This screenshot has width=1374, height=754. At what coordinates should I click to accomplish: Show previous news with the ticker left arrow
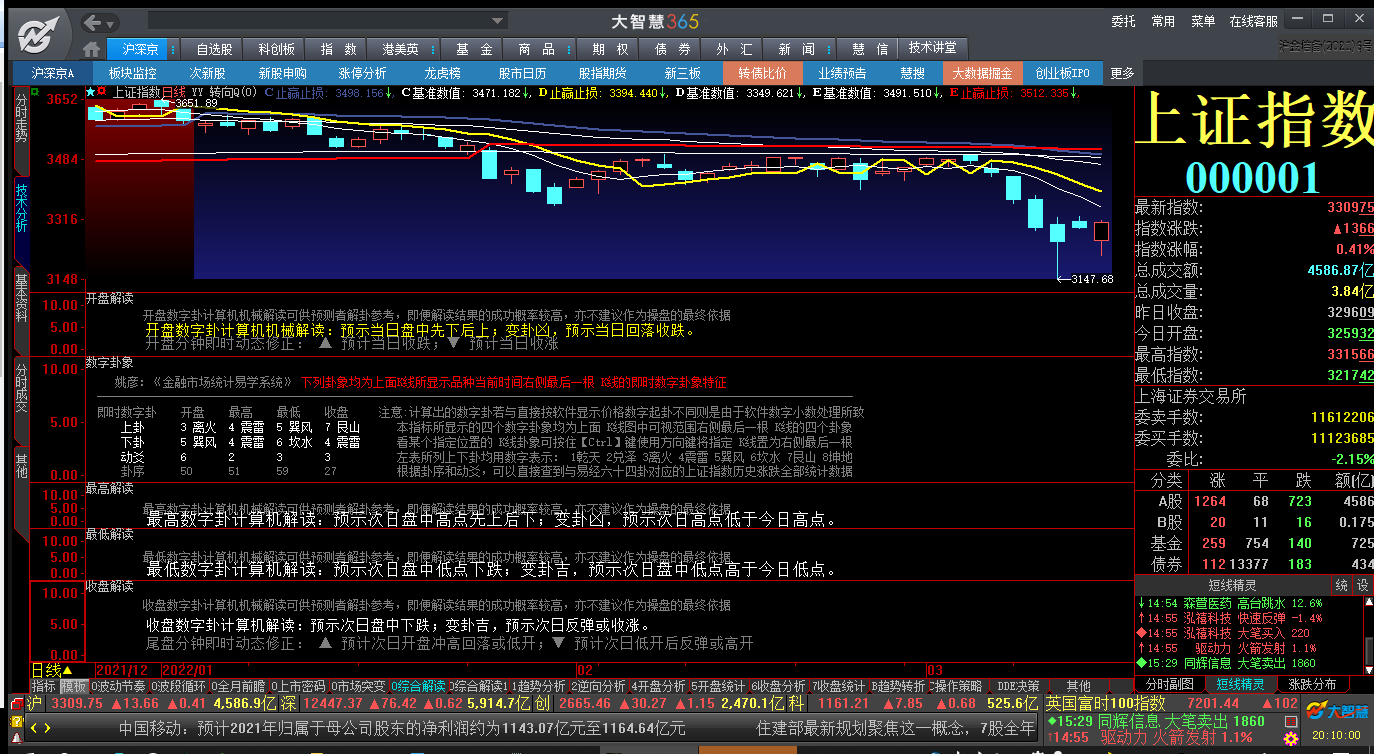click(31, 728)
